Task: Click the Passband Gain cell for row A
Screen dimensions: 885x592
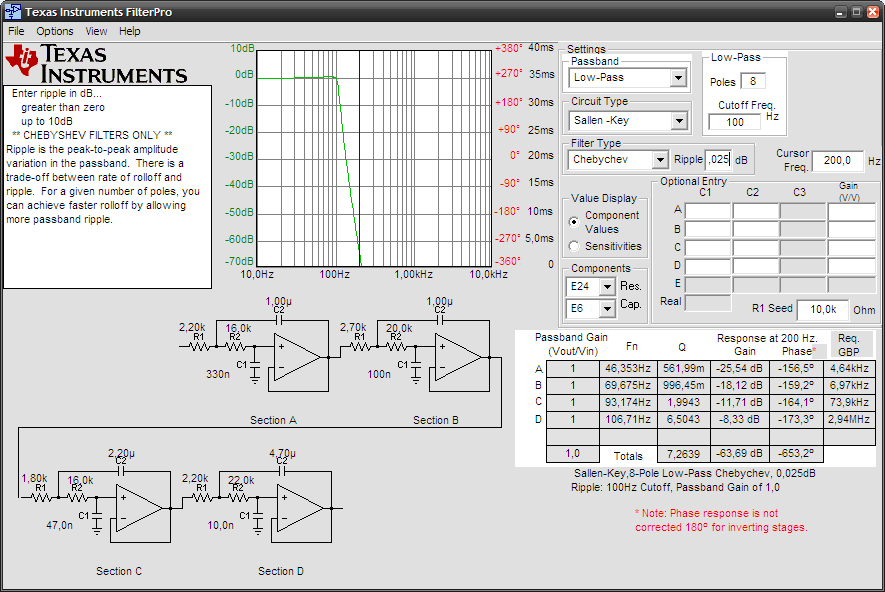Action: [573, 369]
